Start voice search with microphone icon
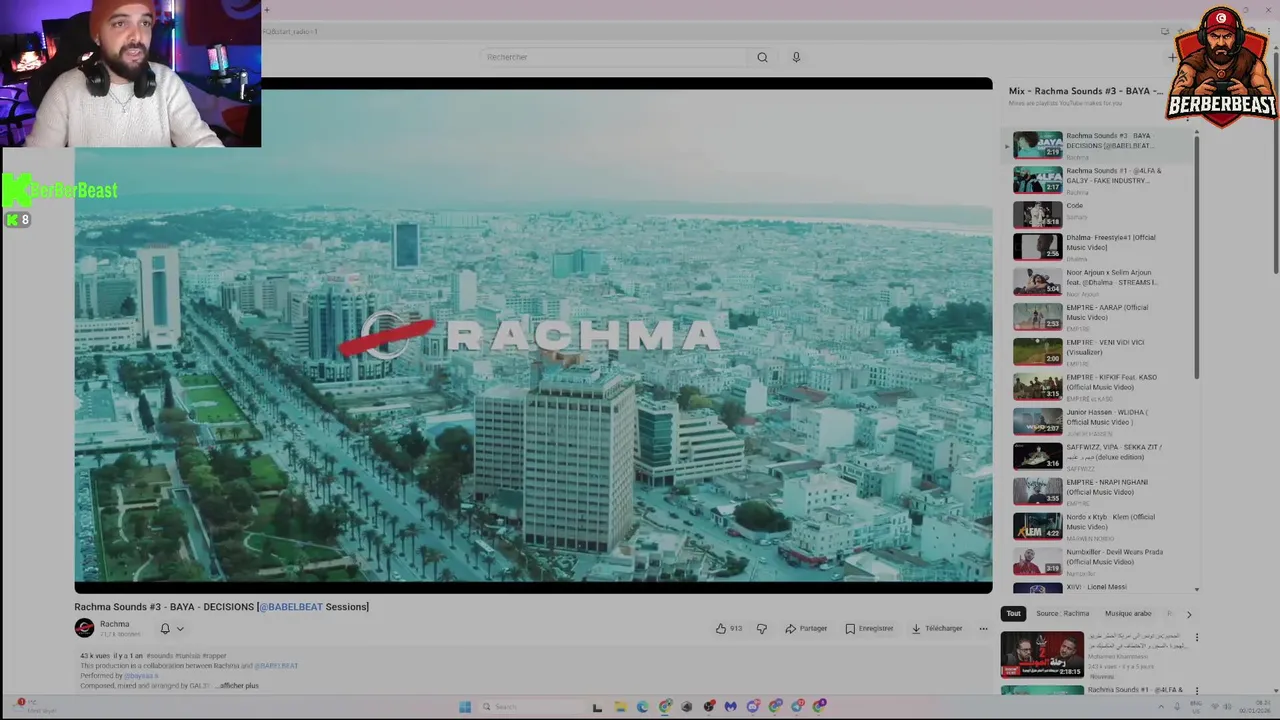The image size is (1280, 720). coord(796,57)
